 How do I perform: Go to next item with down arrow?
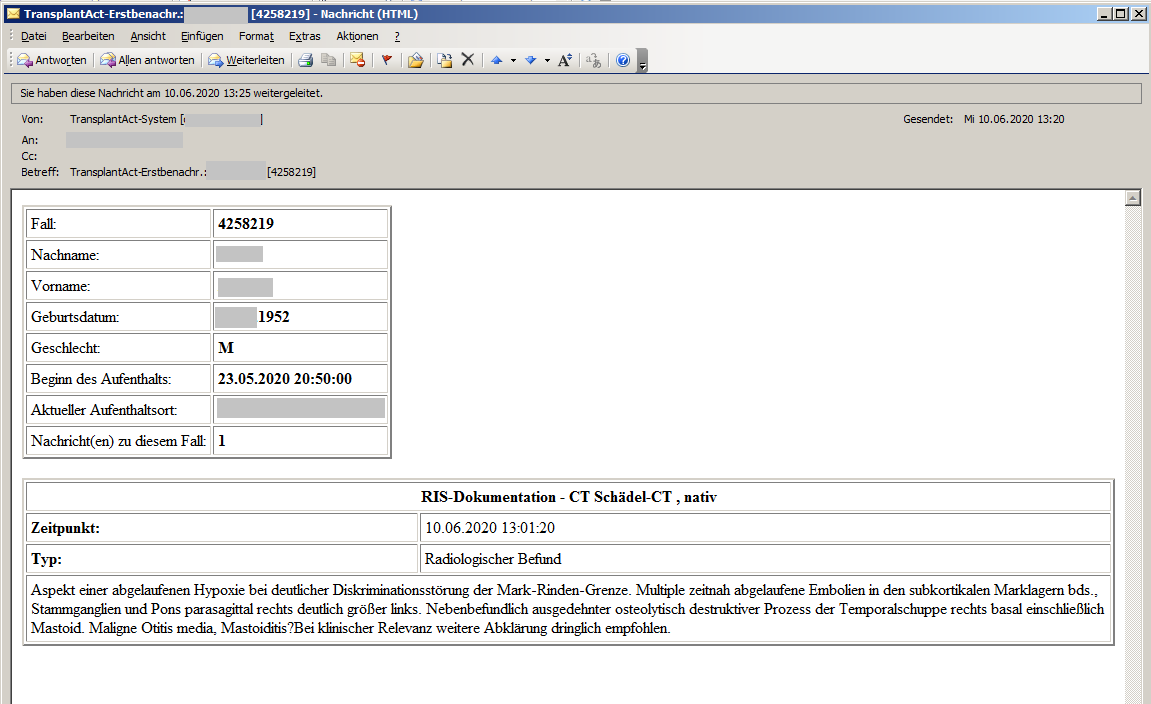(530, 60)
